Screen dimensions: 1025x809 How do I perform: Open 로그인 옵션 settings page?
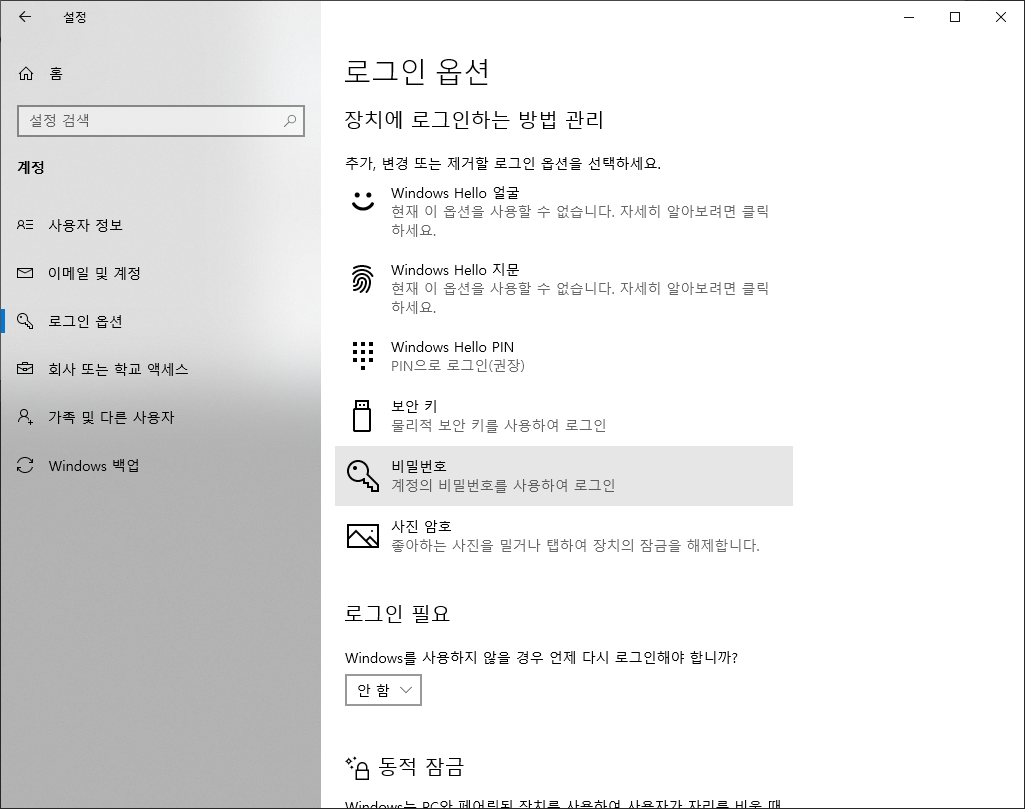[160, 321]
